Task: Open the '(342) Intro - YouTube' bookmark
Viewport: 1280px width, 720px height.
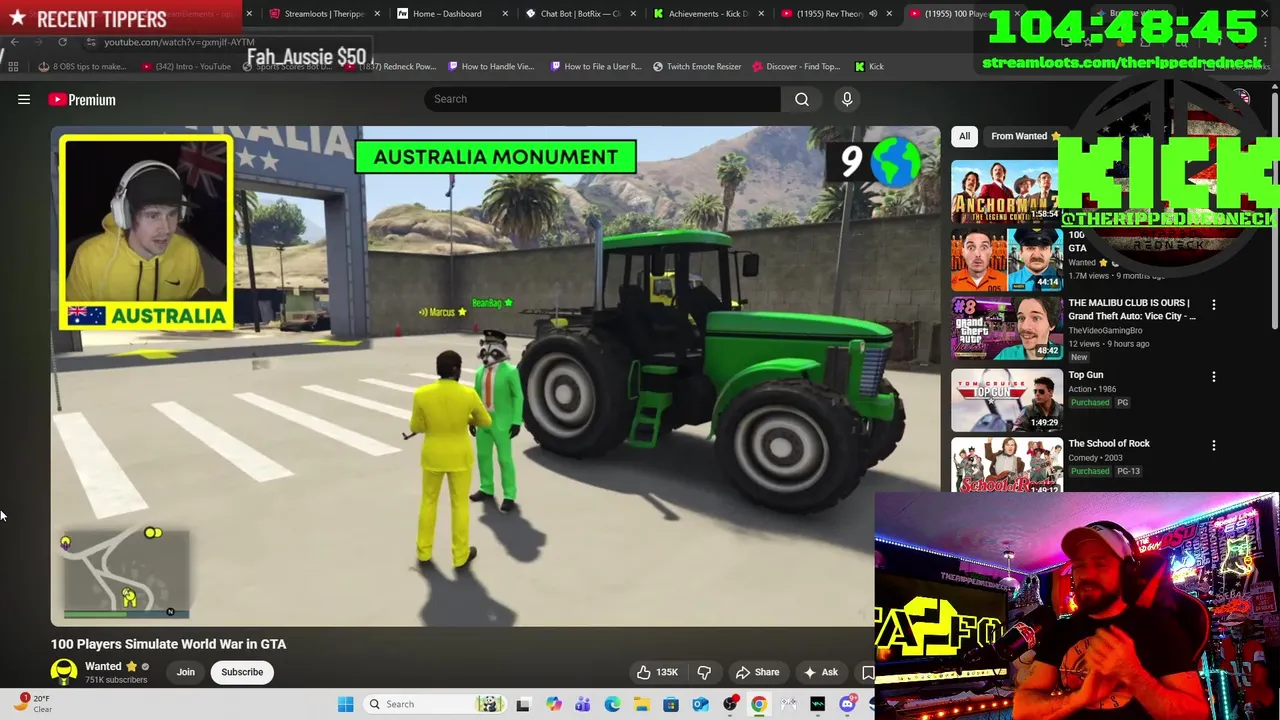Action: pos(186,66)
